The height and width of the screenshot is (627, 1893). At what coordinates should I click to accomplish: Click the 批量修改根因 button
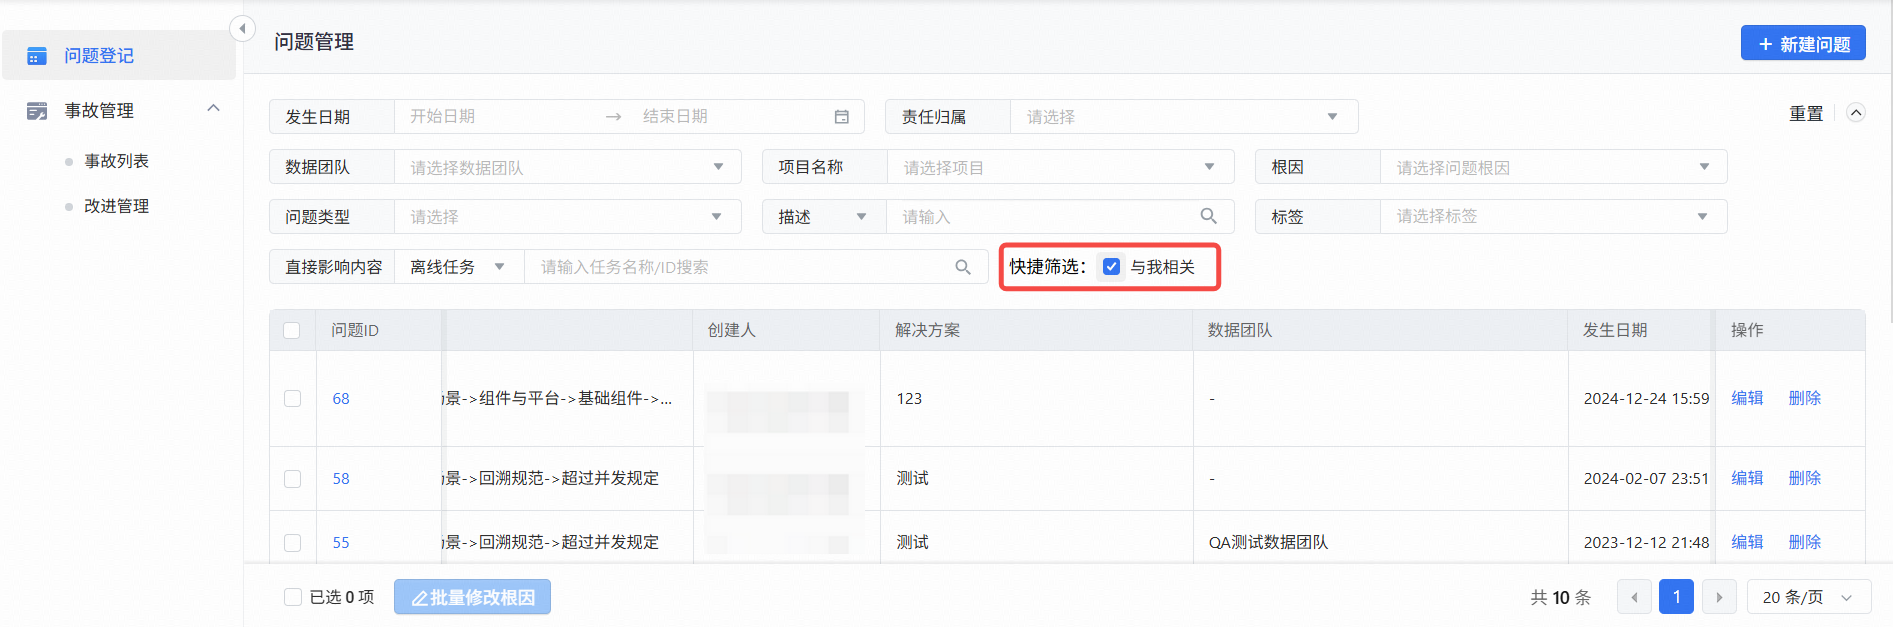tap(472, 597)
